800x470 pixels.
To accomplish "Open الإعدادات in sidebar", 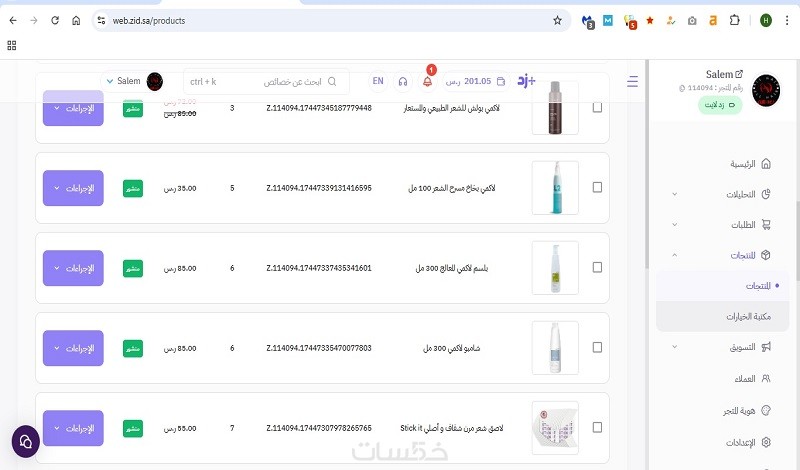I will tap(748, 442).
